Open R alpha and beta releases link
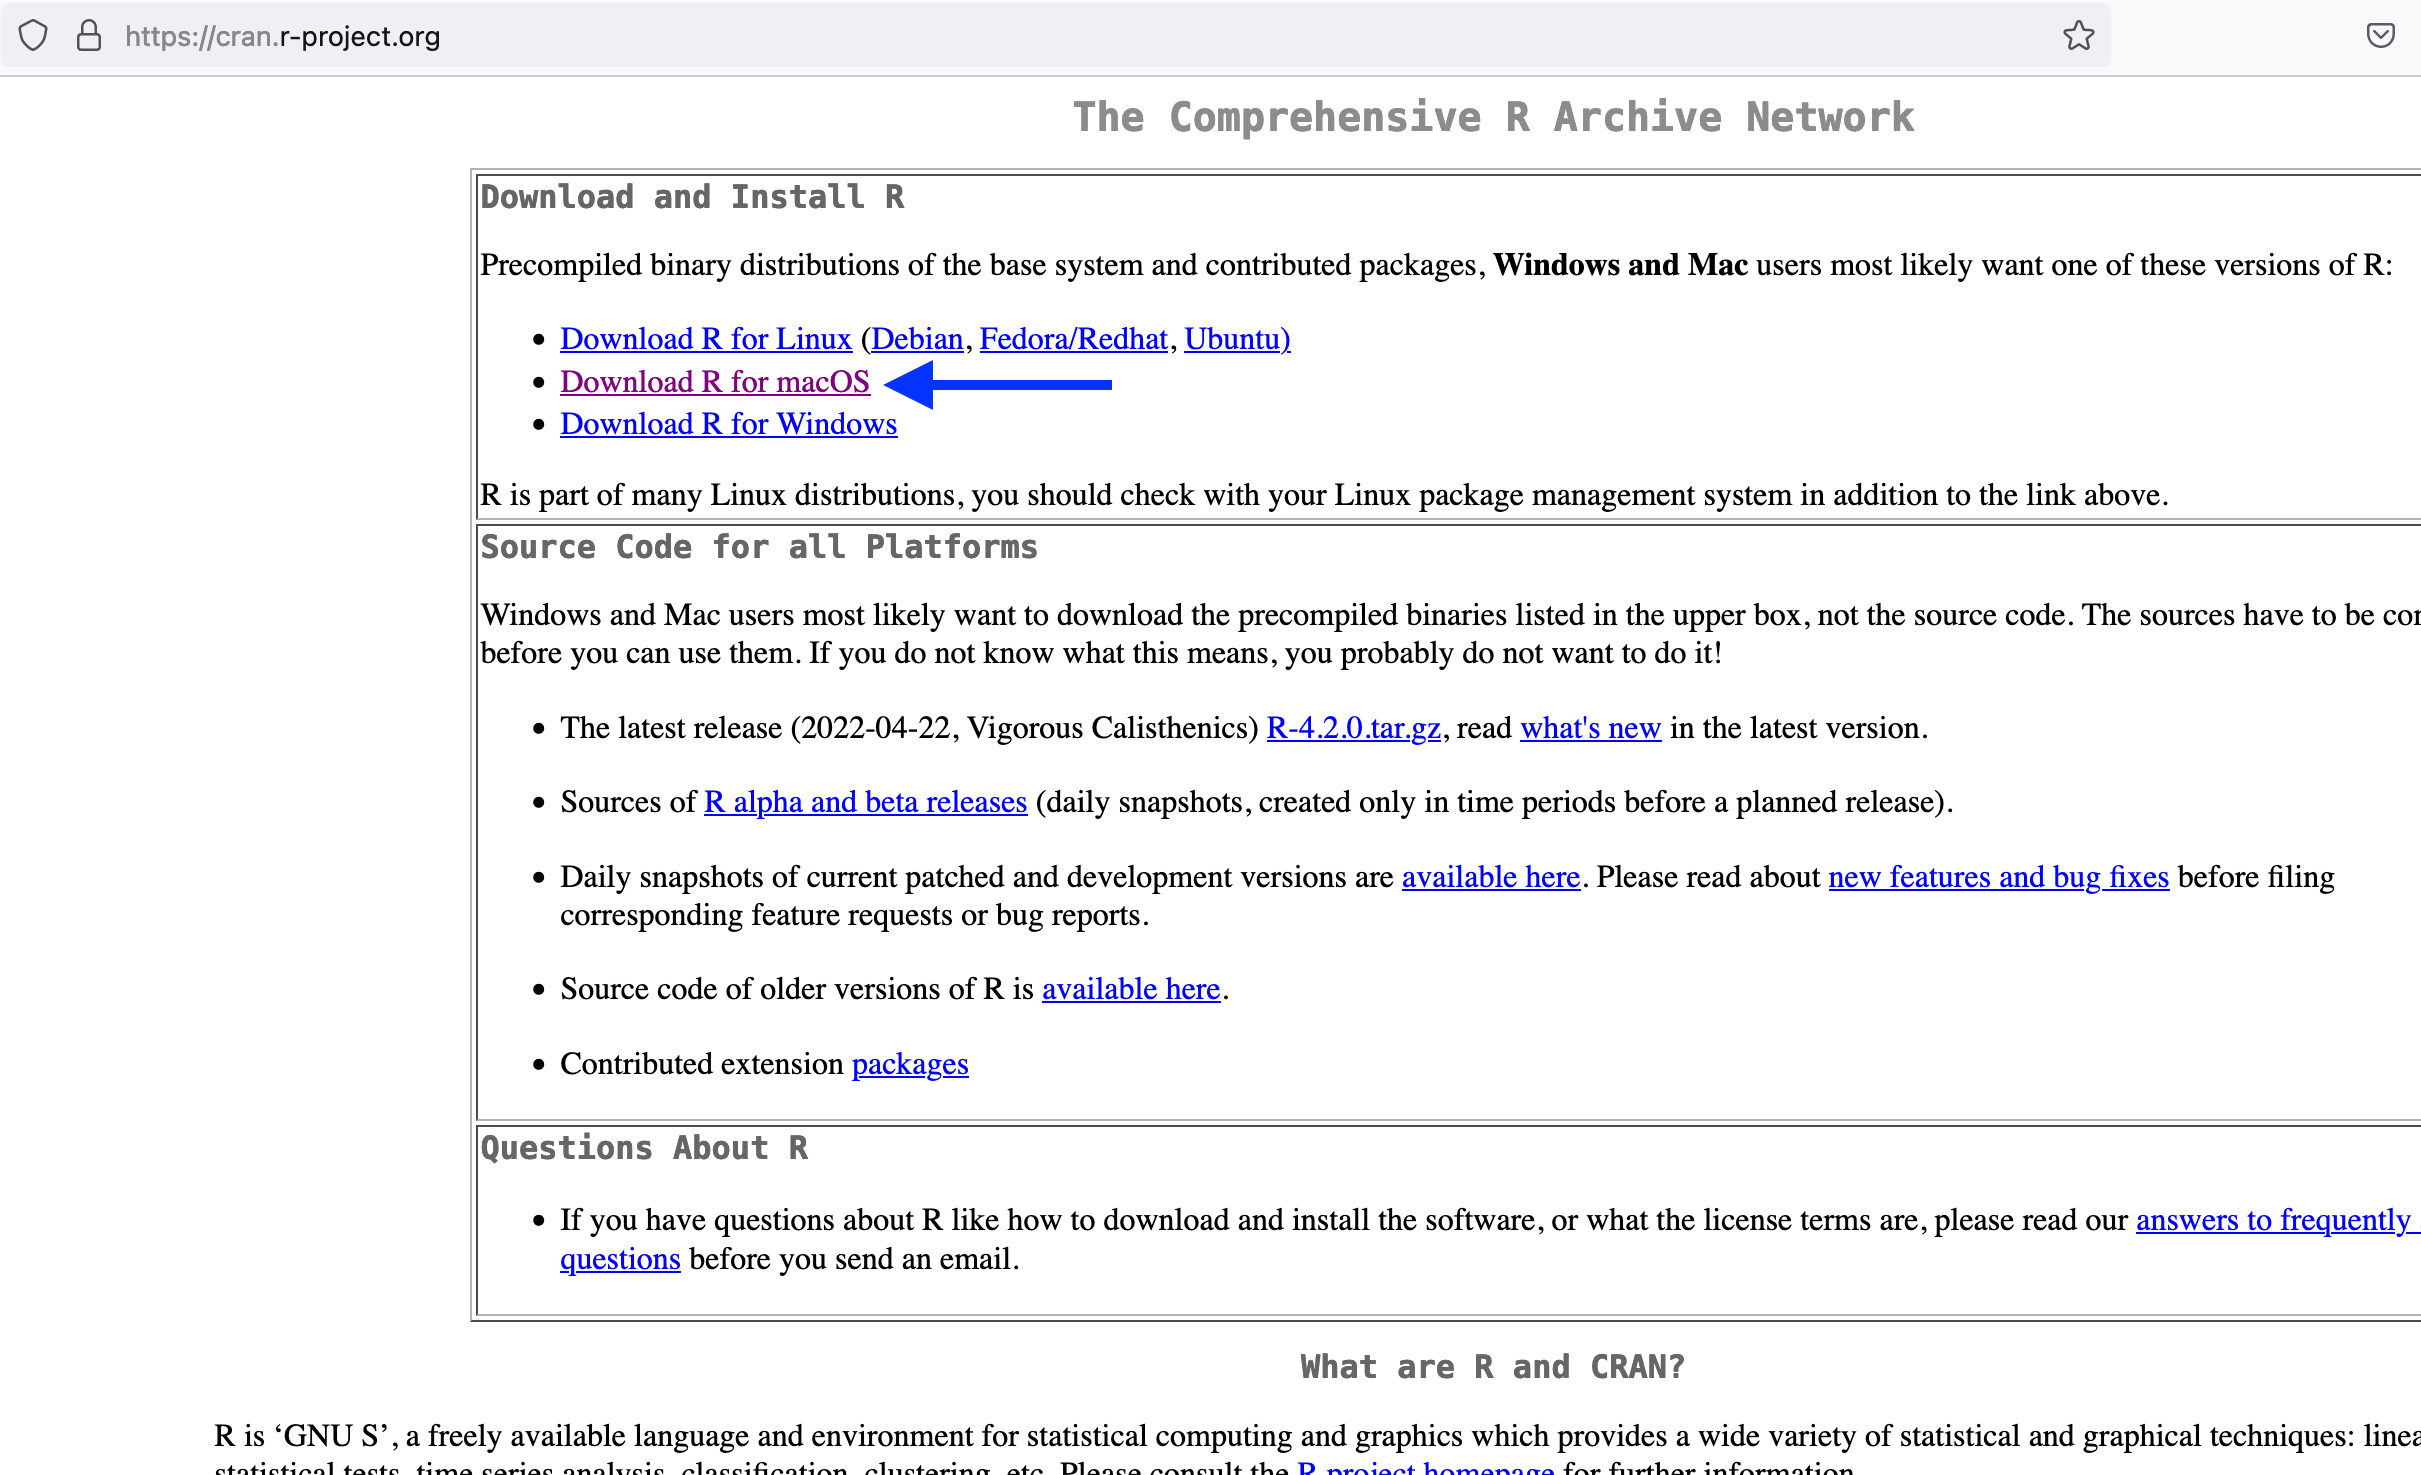Viewport: 2421px width, 1475px height. [x=865, y=802]
